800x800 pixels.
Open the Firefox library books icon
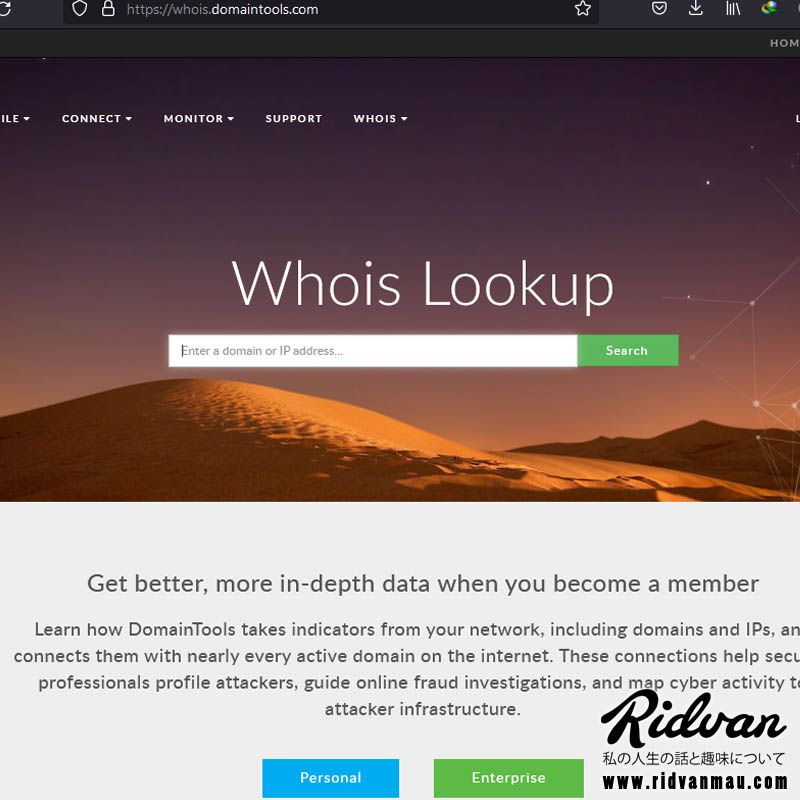pos(733,9)
